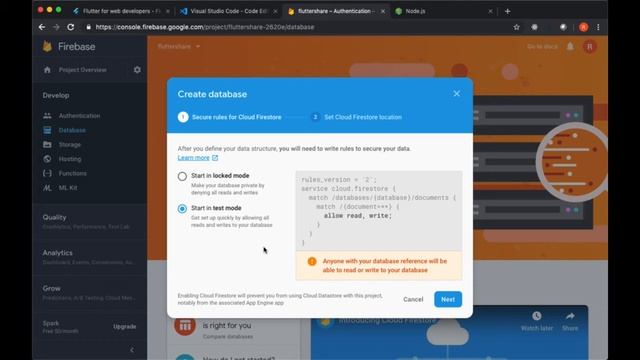Screen dimensions: 640x360
Task: Switch to Node.js tab
Action: [x=443, y=11]
